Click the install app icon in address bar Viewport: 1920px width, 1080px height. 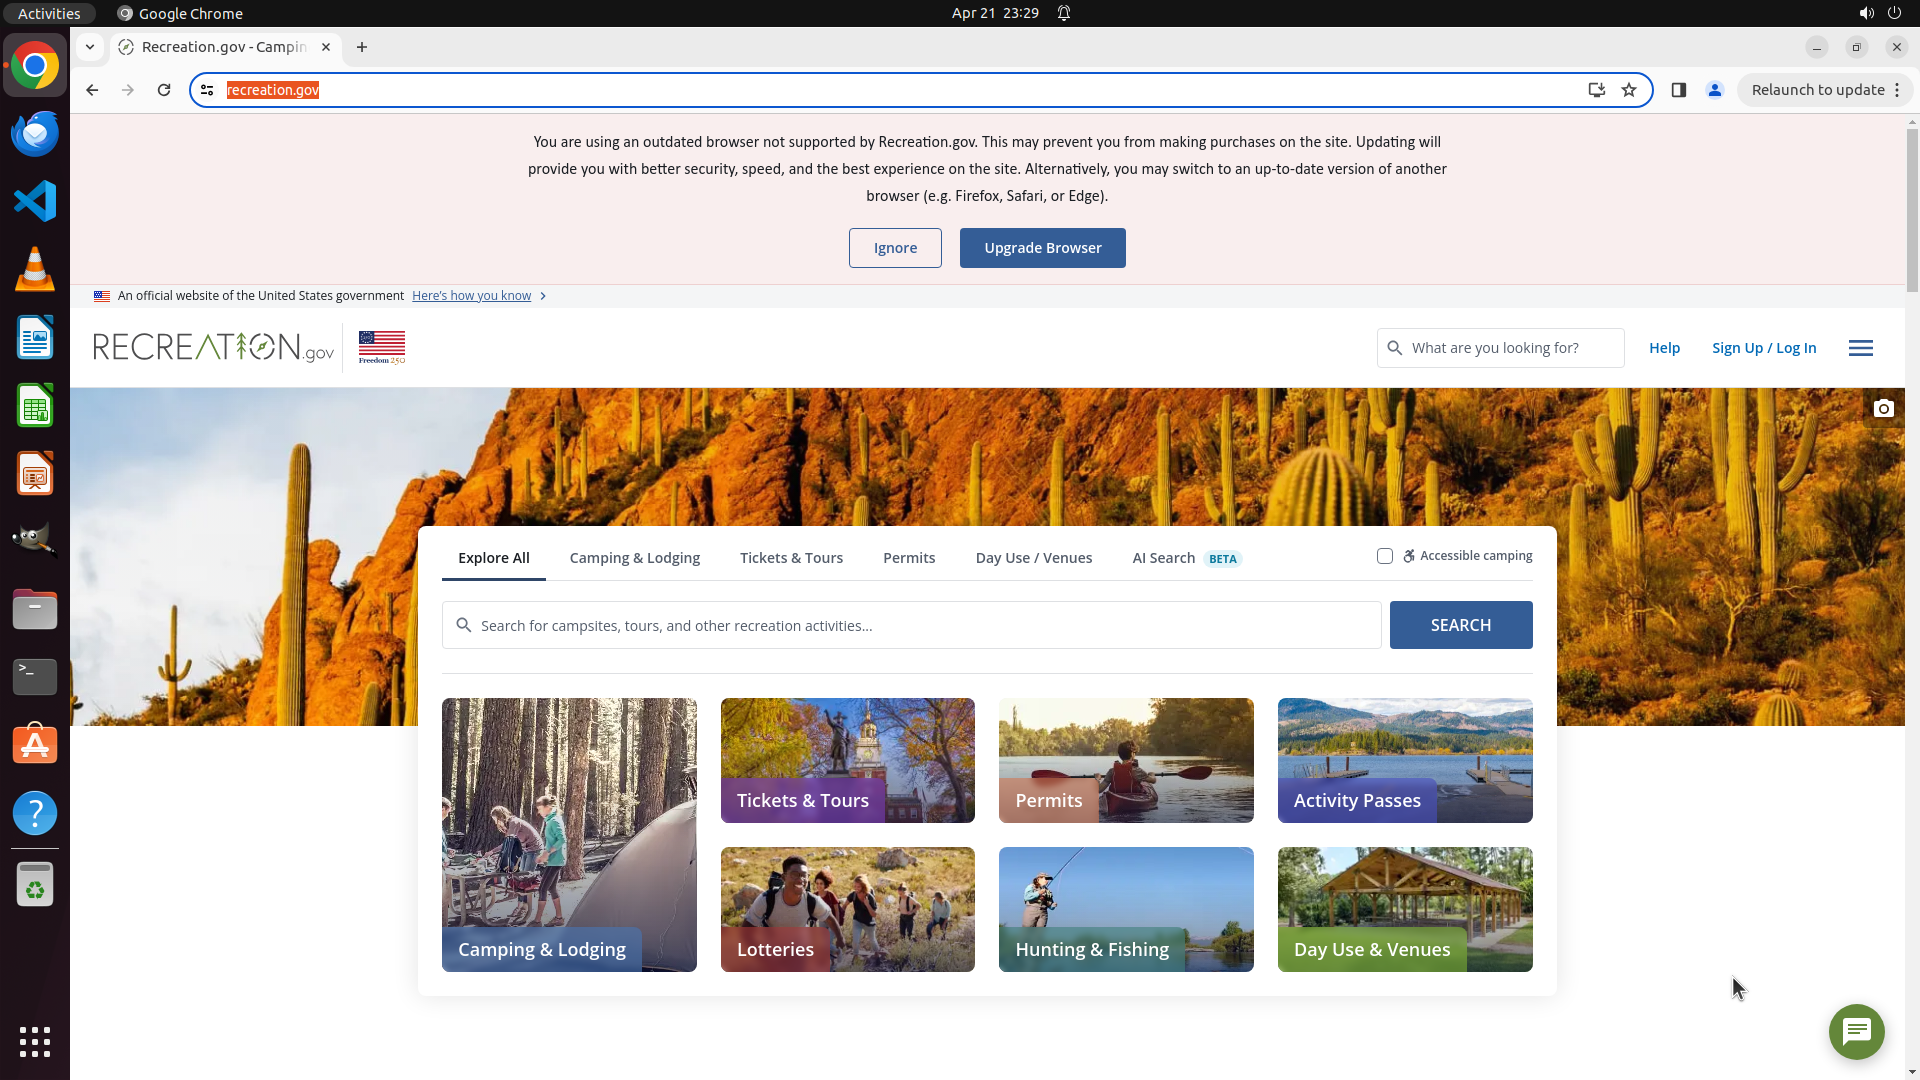click(1596, 90)
